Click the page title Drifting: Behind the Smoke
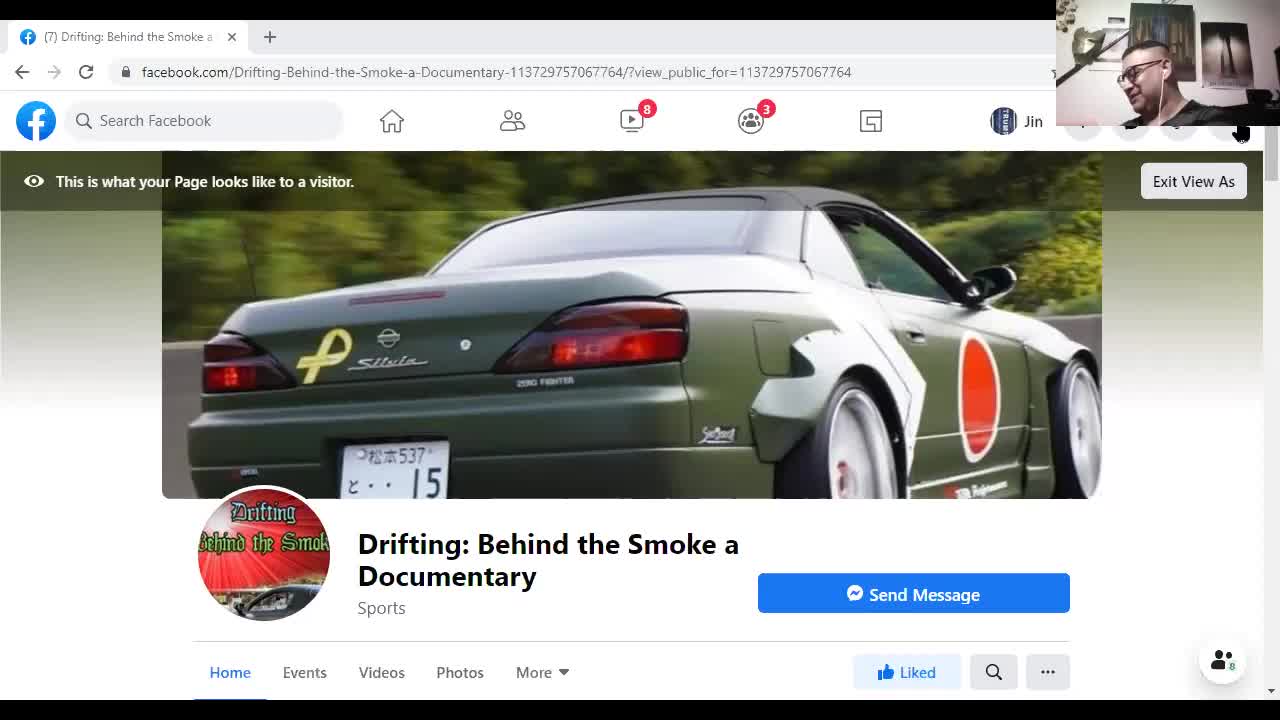Screen dimensions: 1280x720 [x=548, y=560]
